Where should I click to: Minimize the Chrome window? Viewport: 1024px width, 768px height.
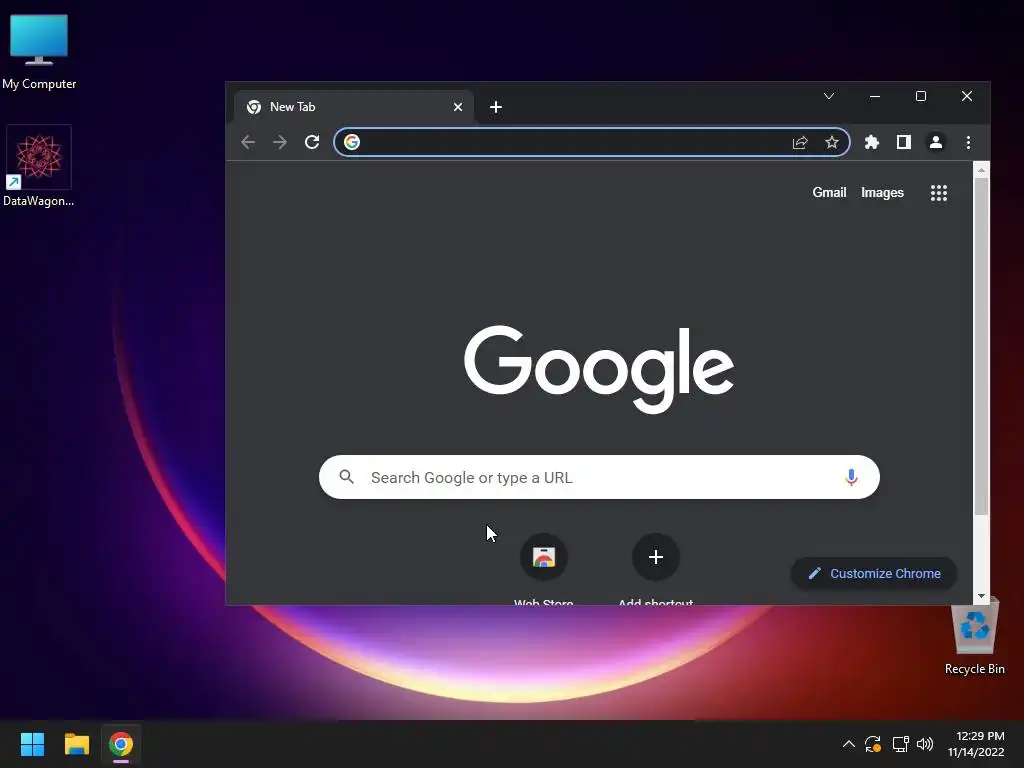(875, 97)
